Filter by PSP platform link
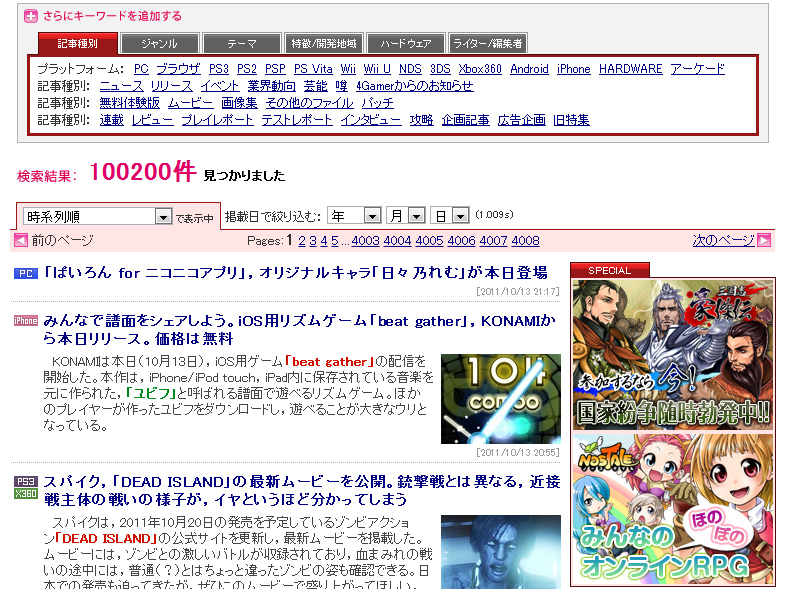 [x=275, y=69]
